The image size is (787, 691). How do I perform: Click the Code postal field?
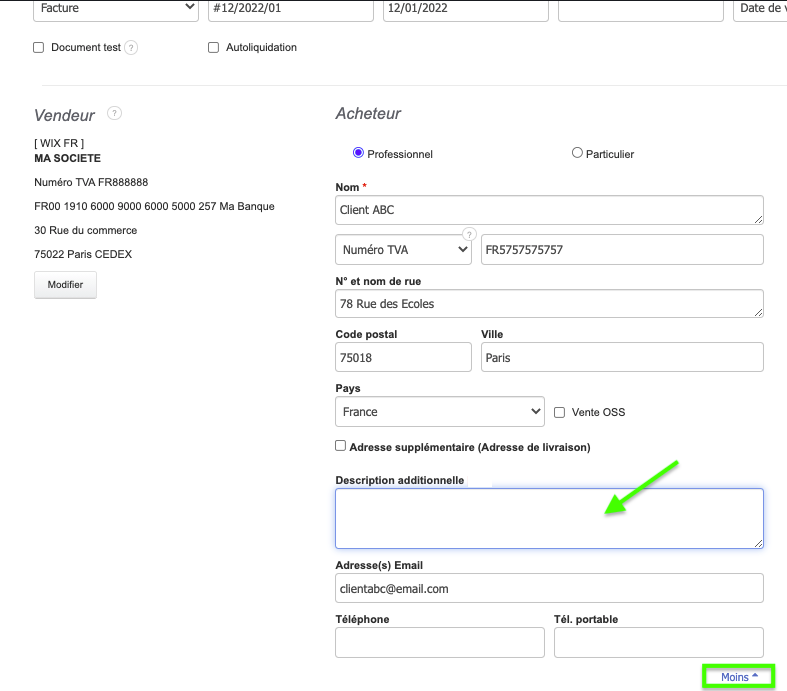click(x=403, y=357)
